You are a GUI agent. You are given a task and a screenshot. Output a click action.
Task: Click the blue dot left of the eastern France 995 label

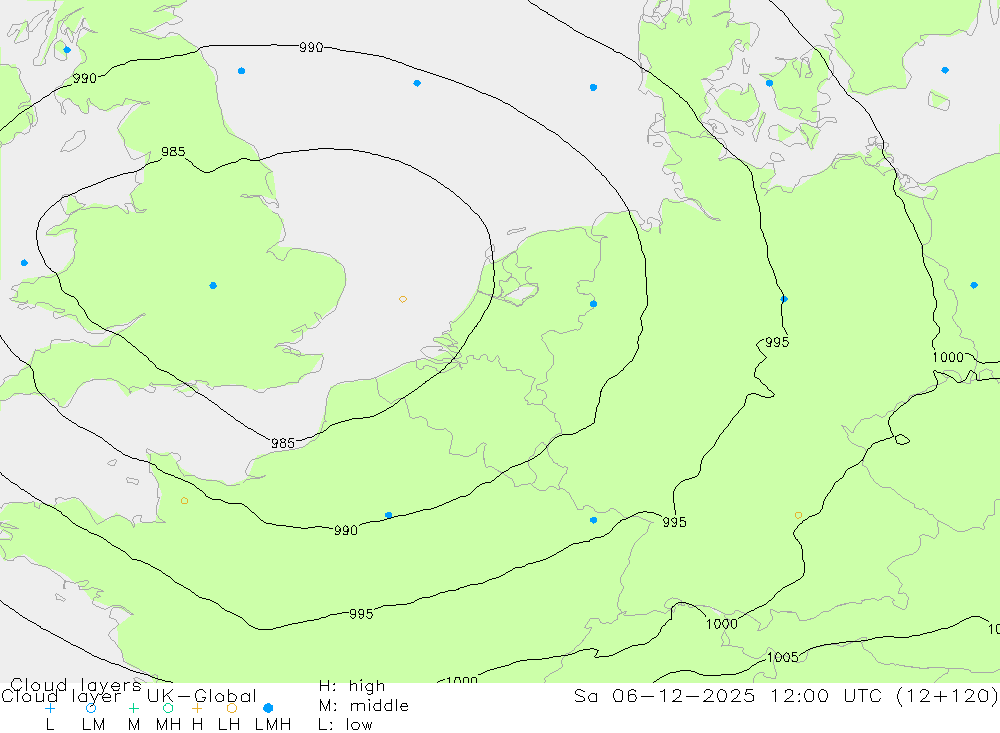594,521
